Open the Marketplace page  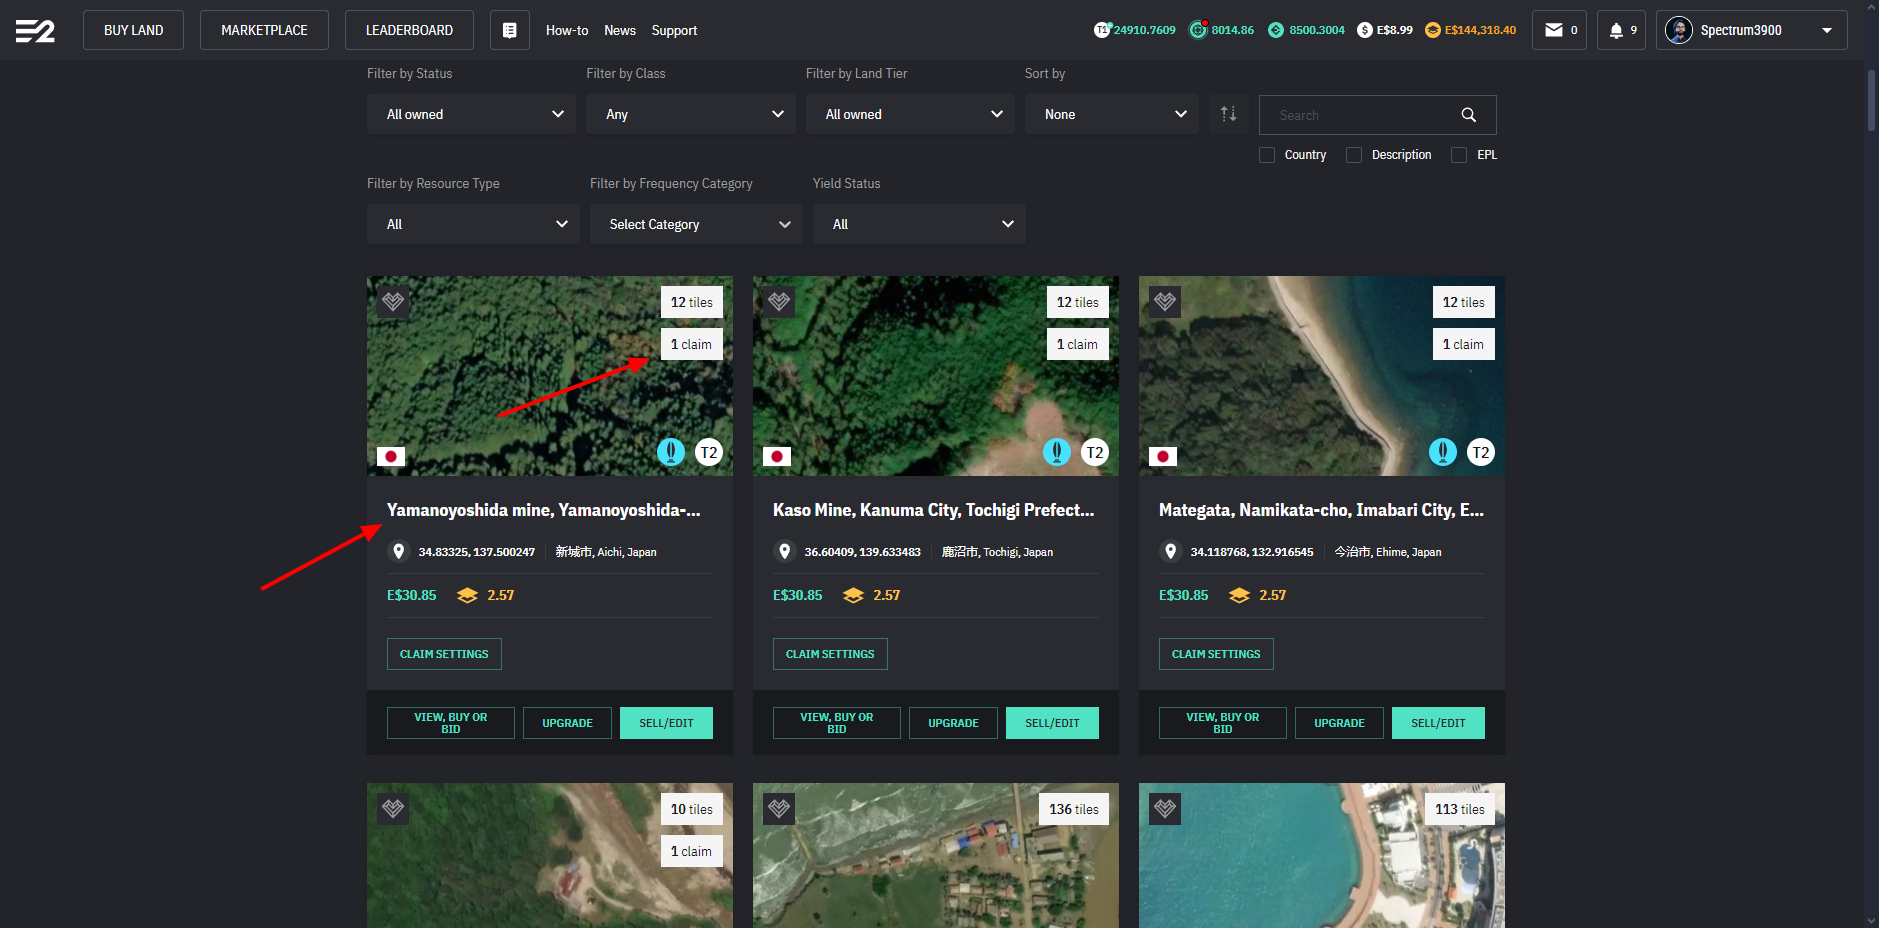coord(264,30)
